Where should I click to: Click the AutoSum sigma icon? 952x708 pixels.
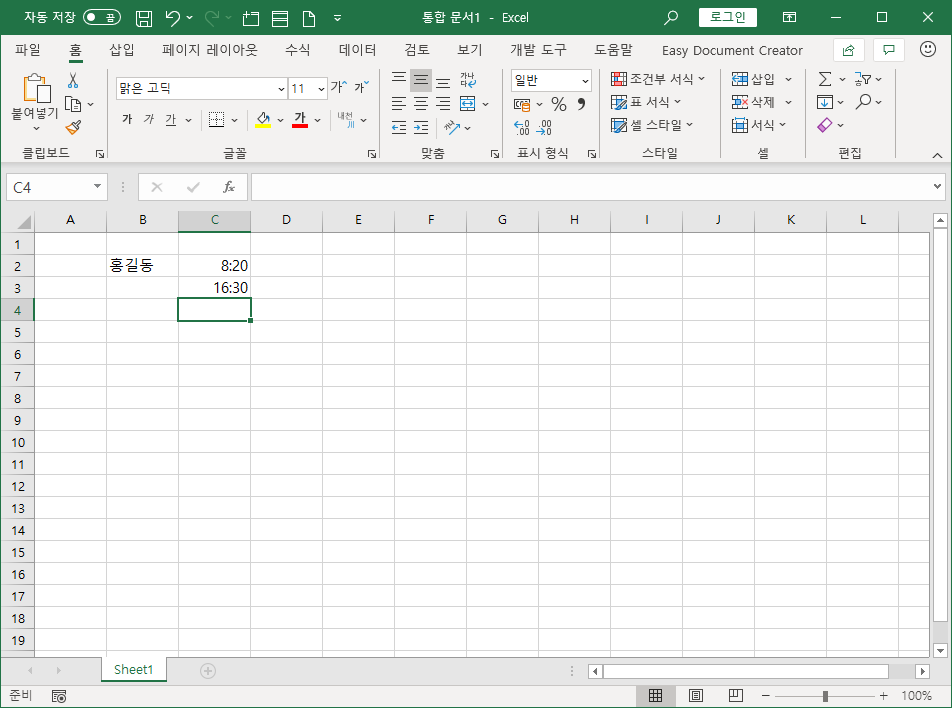[x=824, y=79]
